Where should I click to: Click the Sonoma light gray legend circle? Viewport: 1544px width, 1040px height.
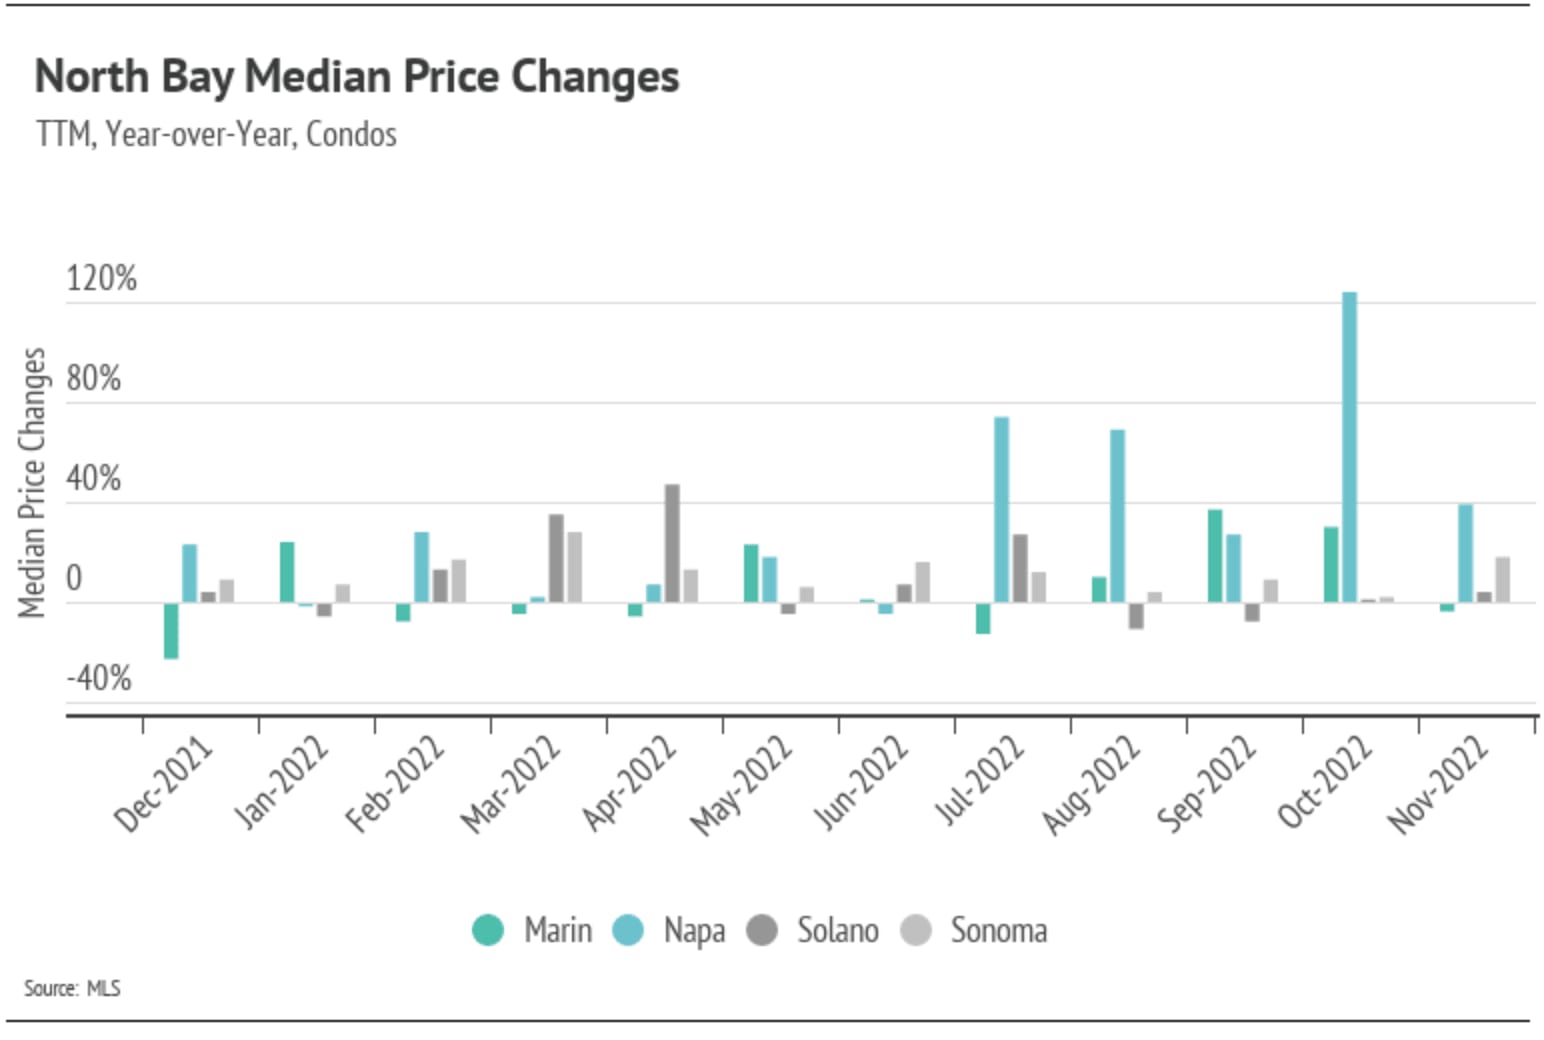click(916, 930)
